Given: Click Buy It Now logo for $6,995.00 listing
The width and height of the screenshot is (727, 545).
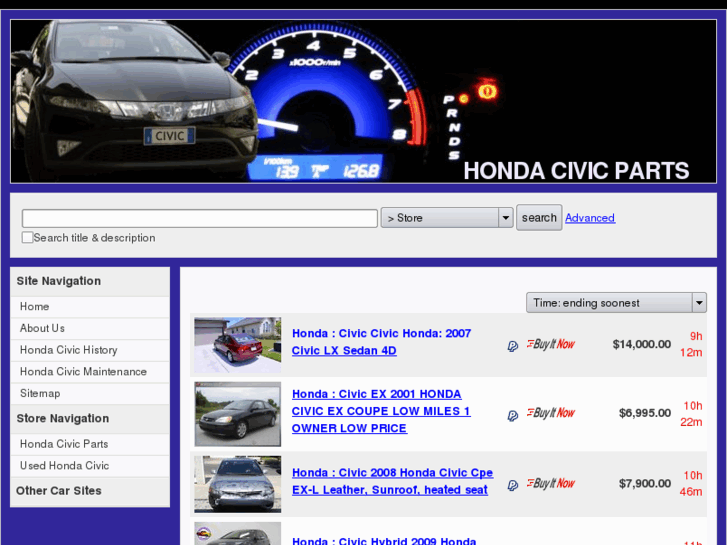Looking at the screenshot, I should tap(550, 413).
